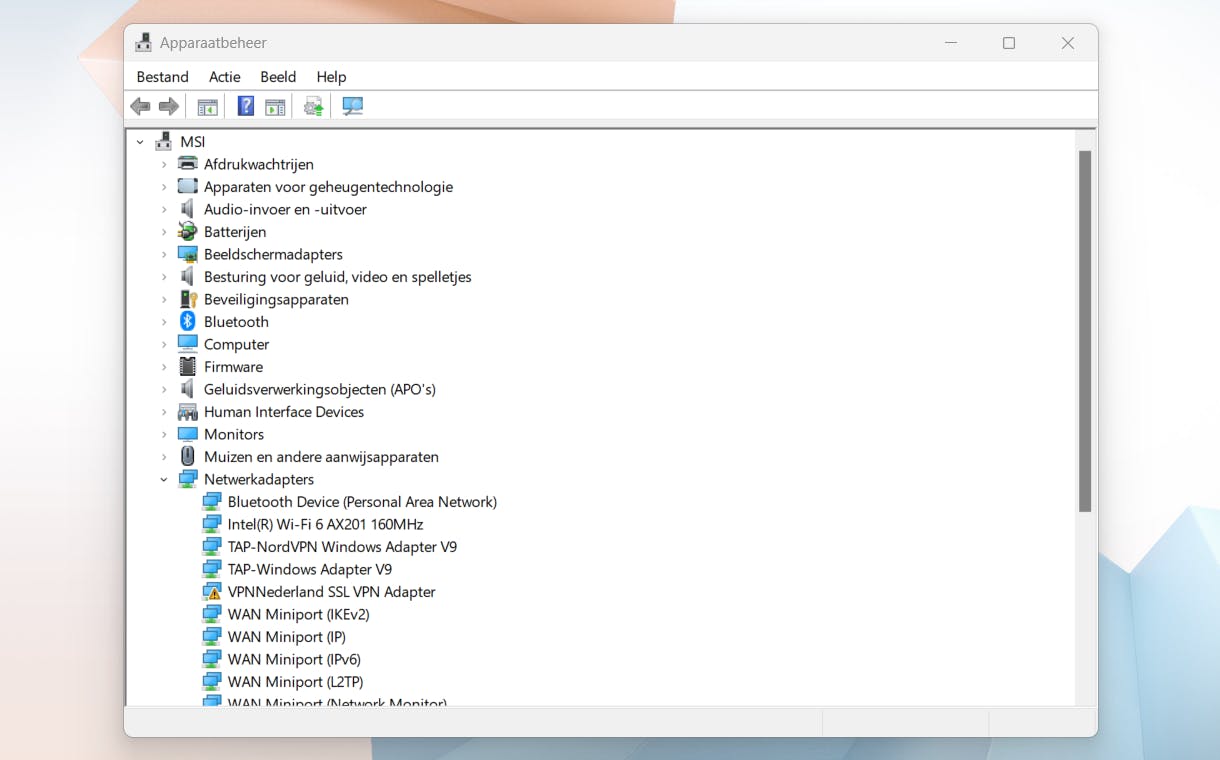Click the Audio-invoer speaker icon

[187, 209]
